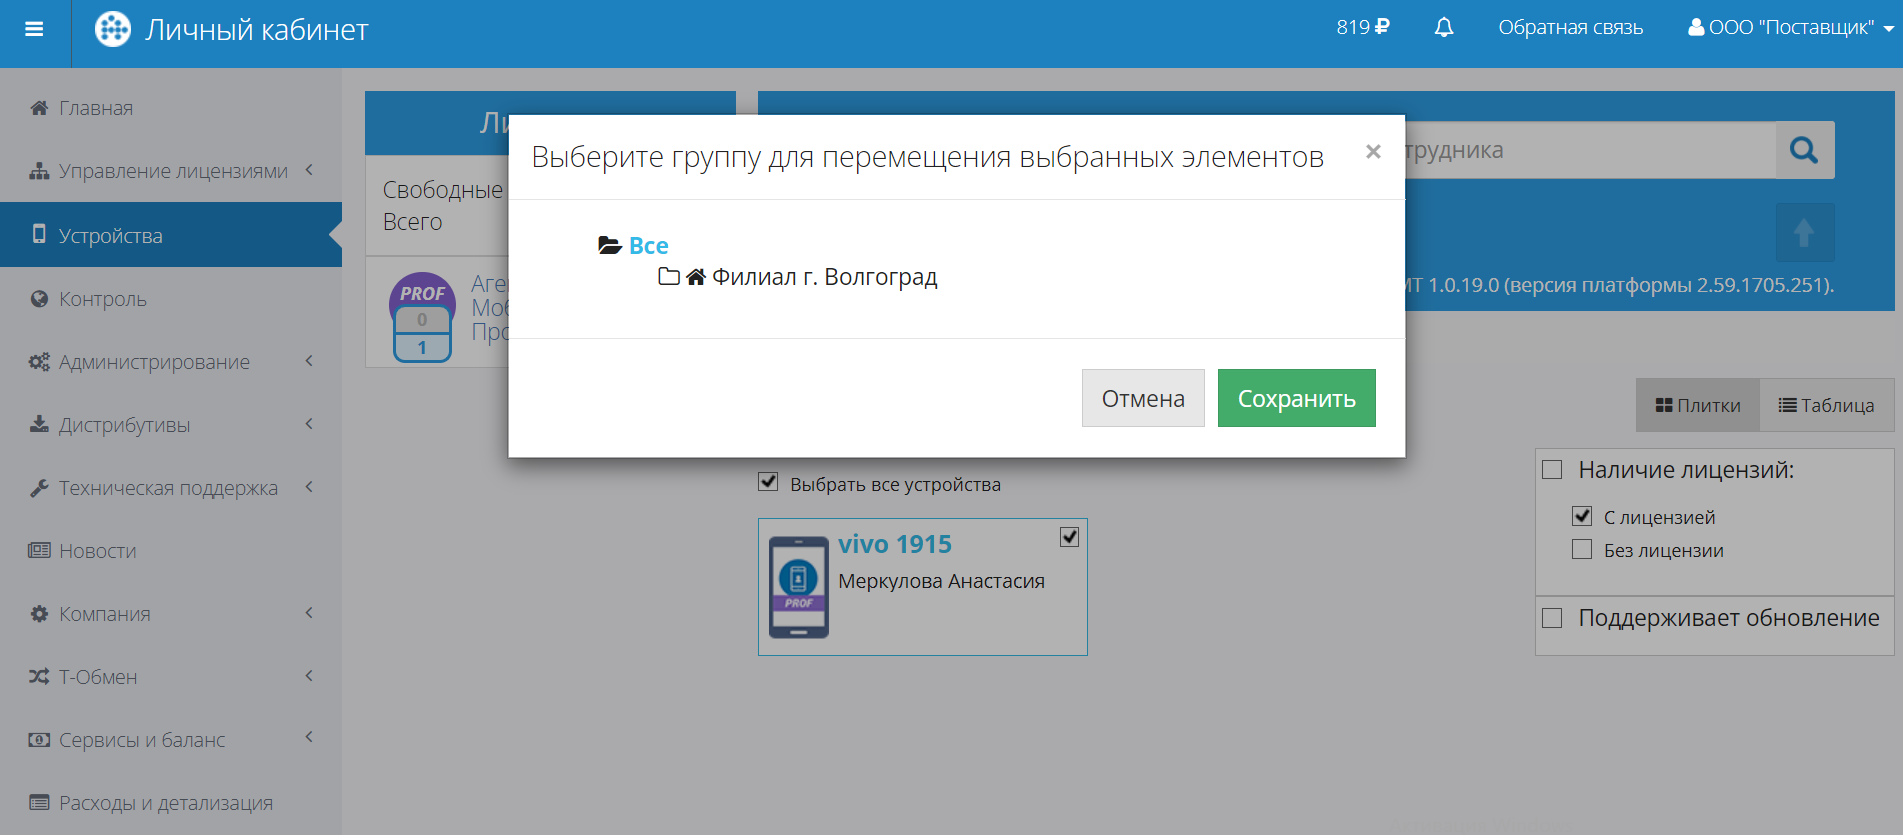Select Филиал г. Волгоград group
Image resolution: width=1903 pixels, height=835 pixels.
824,277
